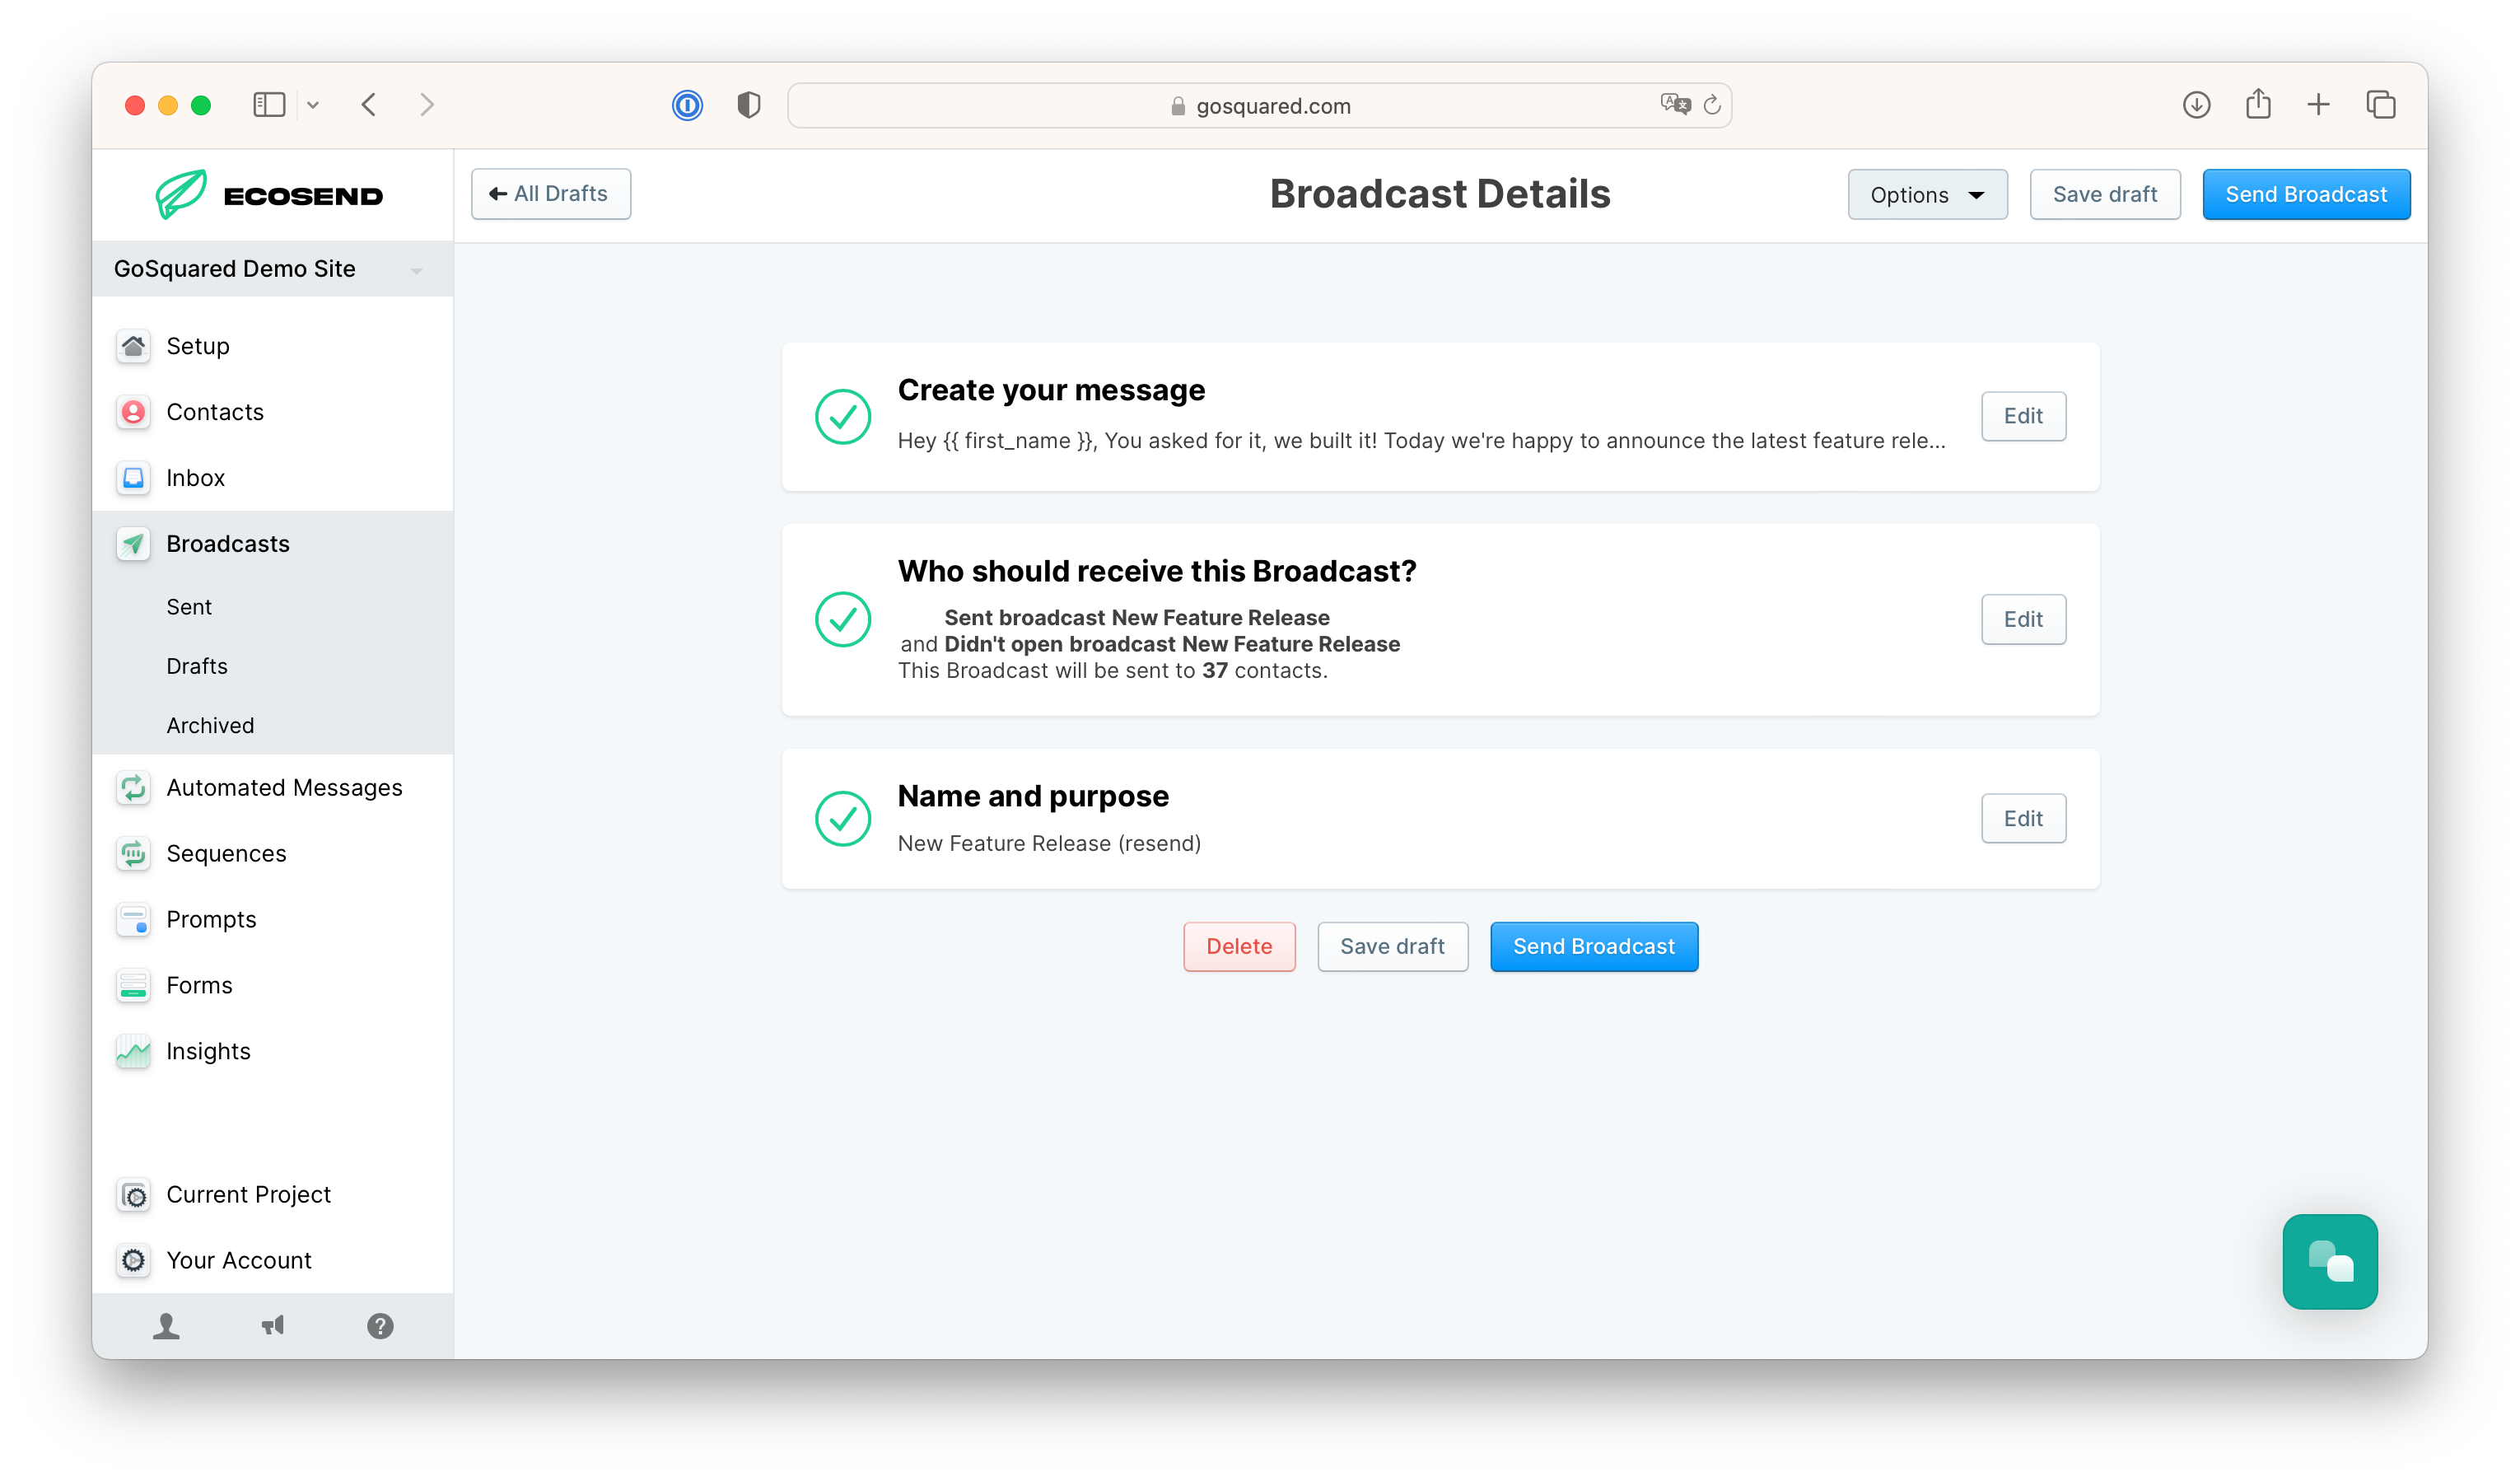2520x1481 pixels.
Task: Go forward in browser history
Action: [427, 105]
